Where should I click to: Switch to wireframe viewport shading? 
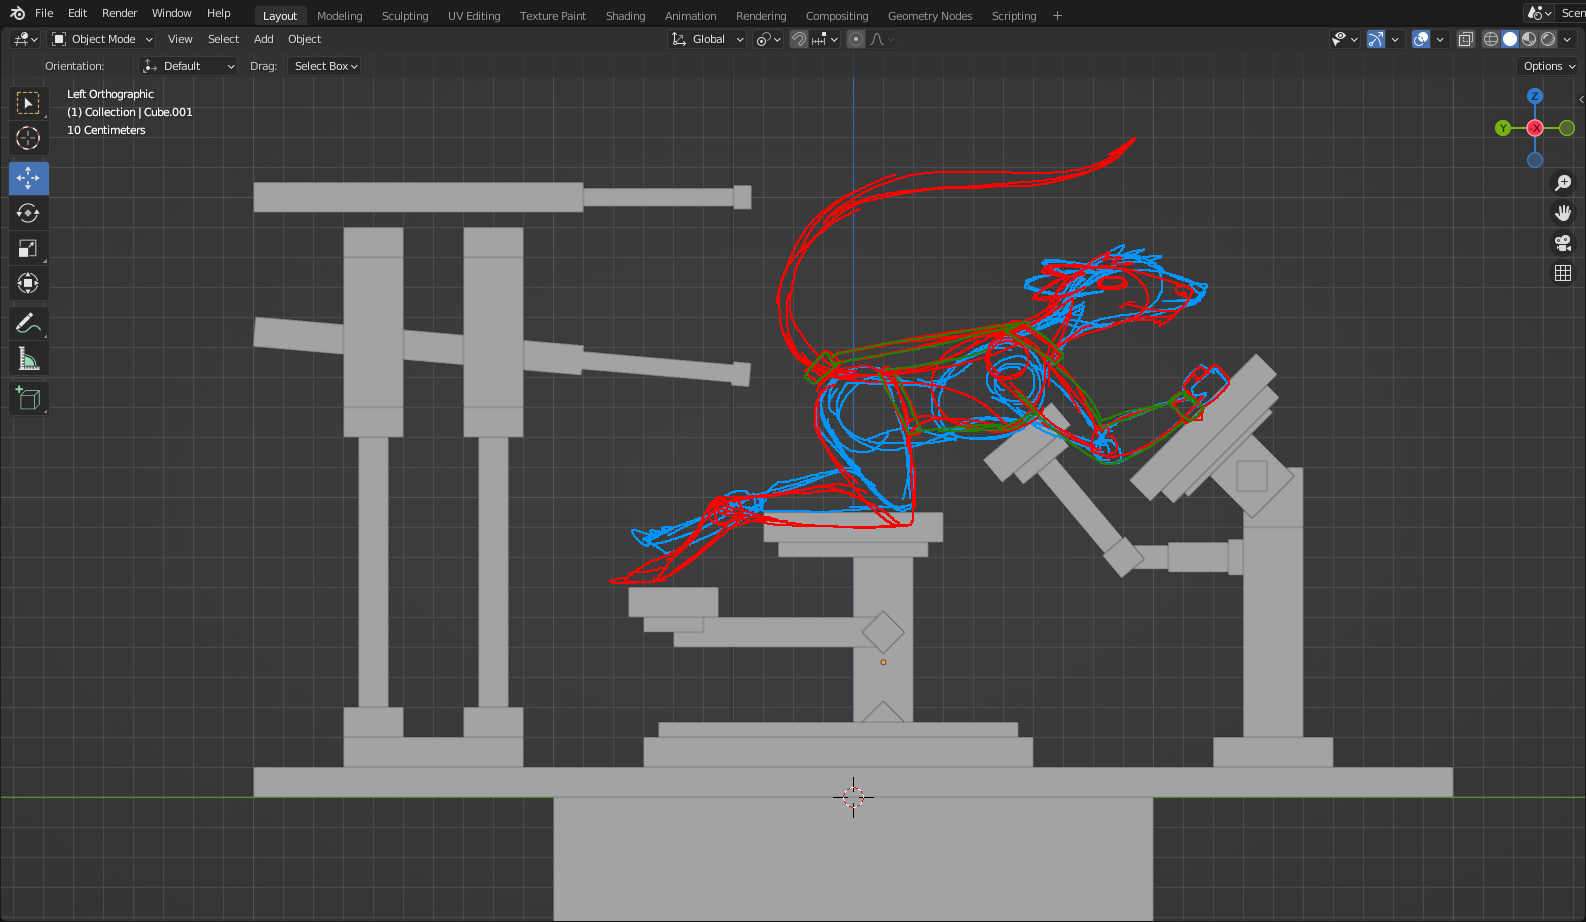point(1491,39)
